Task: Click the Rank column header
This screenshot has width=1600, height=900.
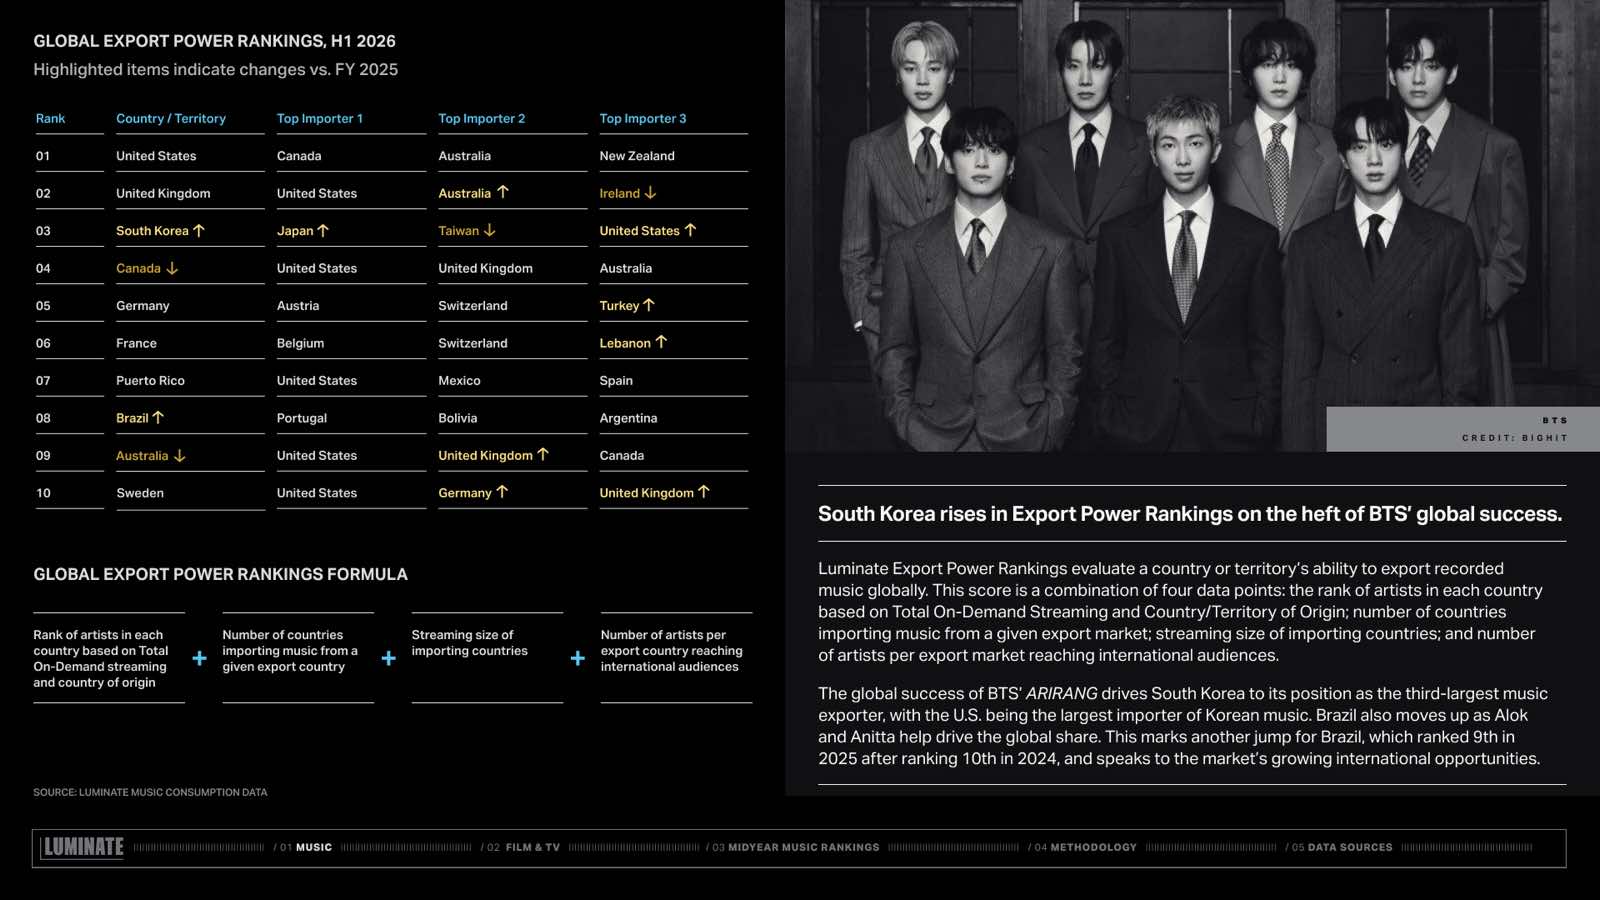Action: pos(50,118)
